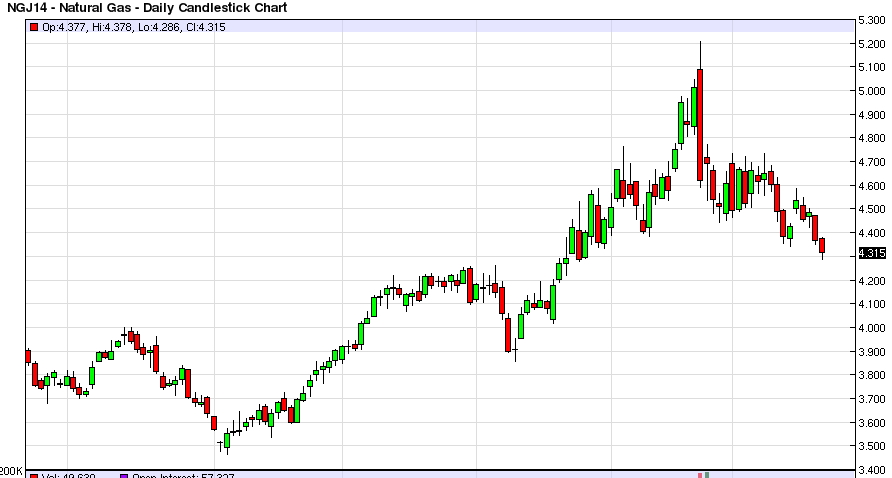Click the 5.300 price axis label
This screenshot has width=892, height=478.
(x=871, y=20)
